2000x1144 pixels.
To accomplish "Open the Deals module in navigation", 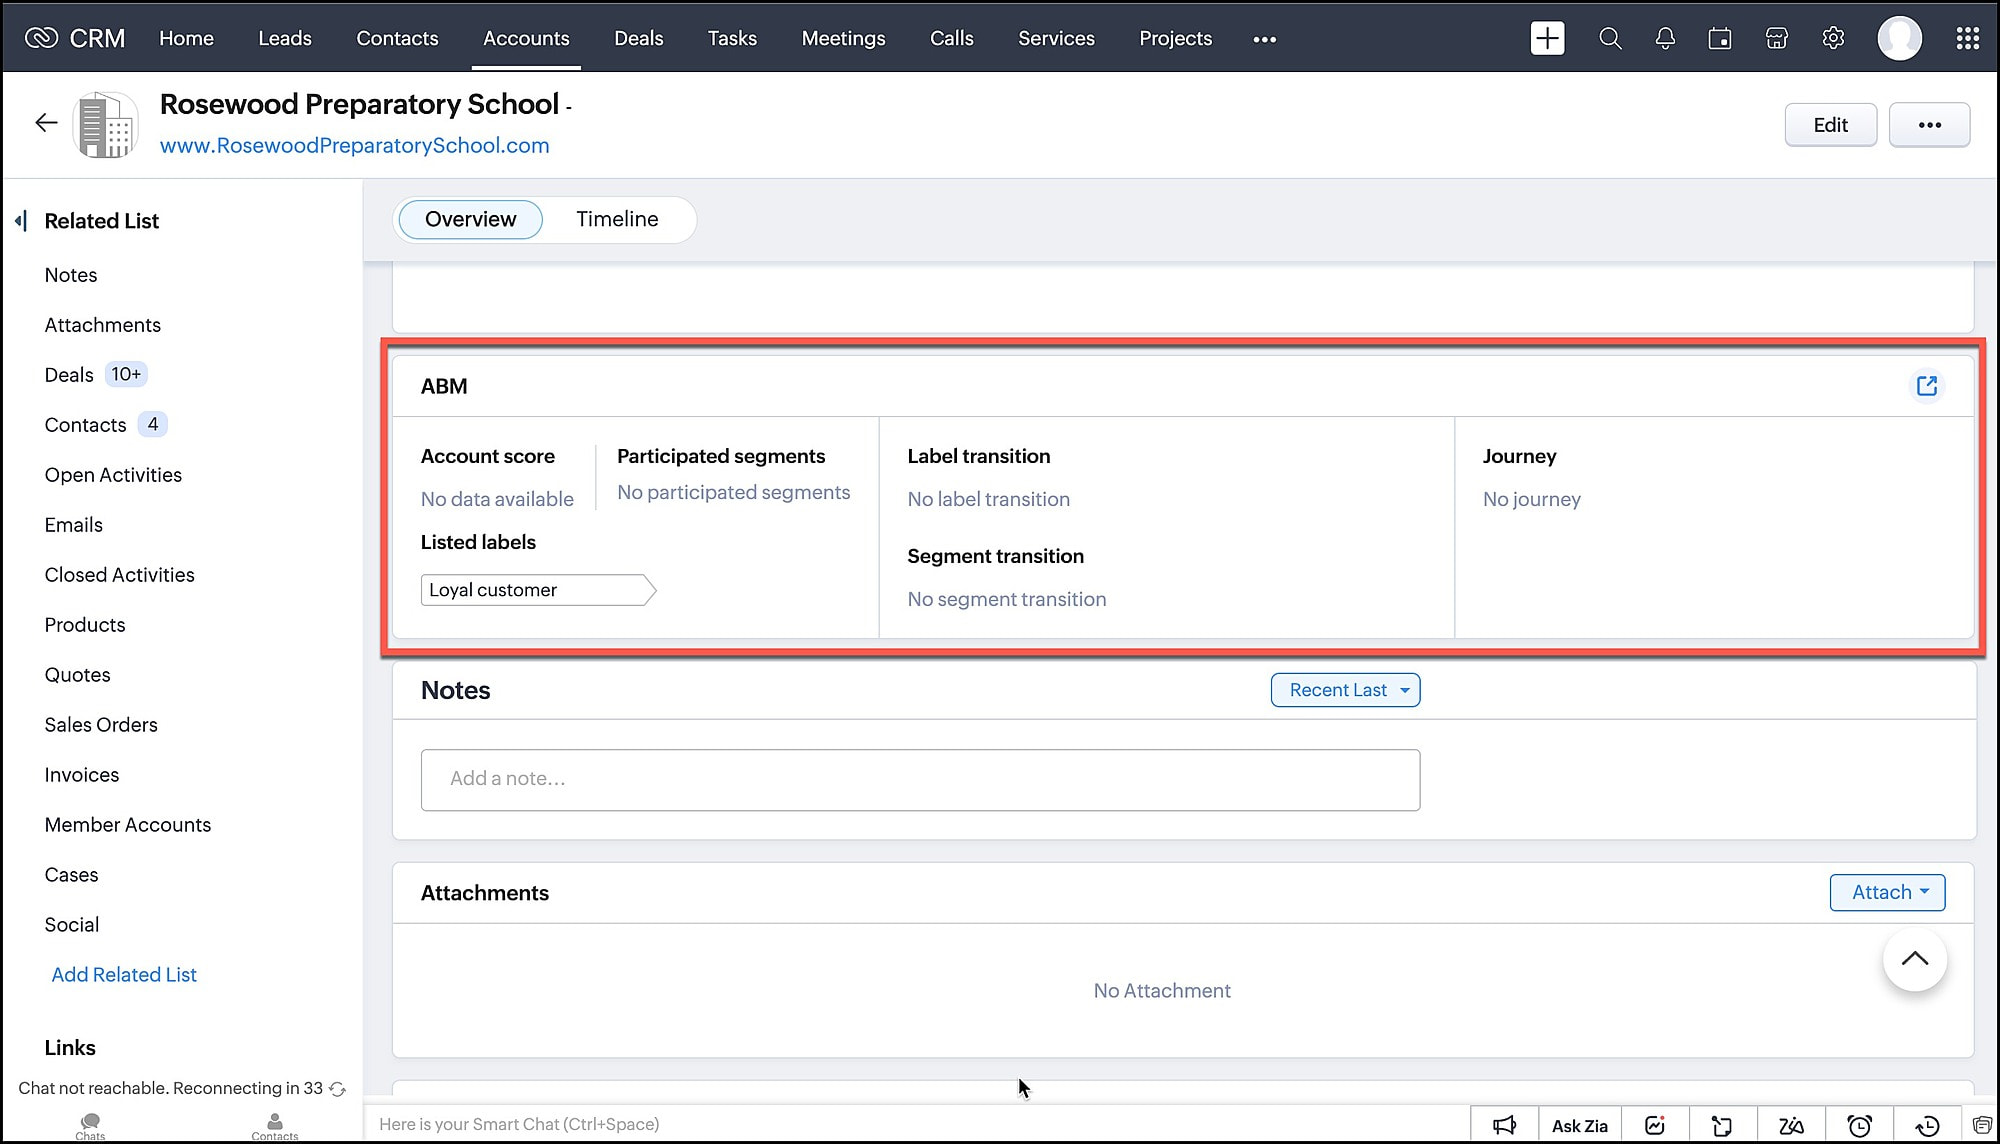I will (x=638, y=38).
